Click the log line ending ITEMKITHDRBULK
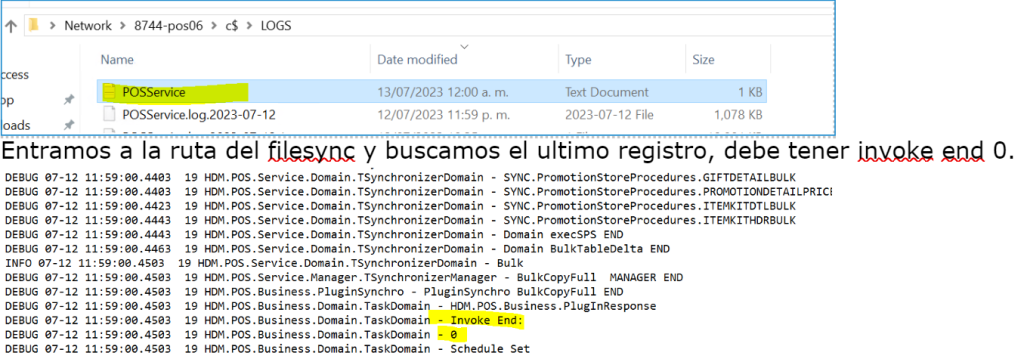Screen dimensions: 1024x362 tap(400, 220)
